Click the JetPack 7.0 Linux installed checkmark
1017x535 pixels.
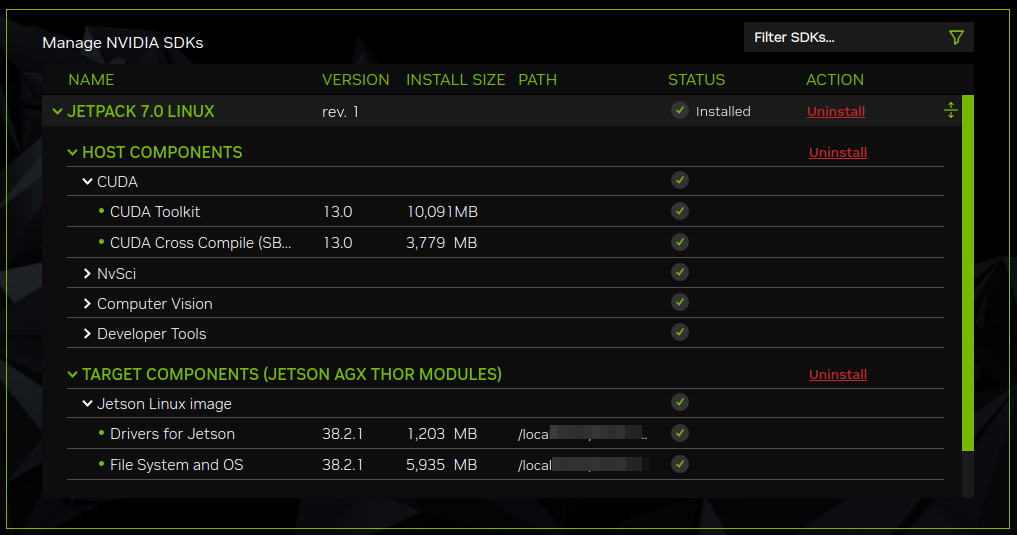[680, 111]
